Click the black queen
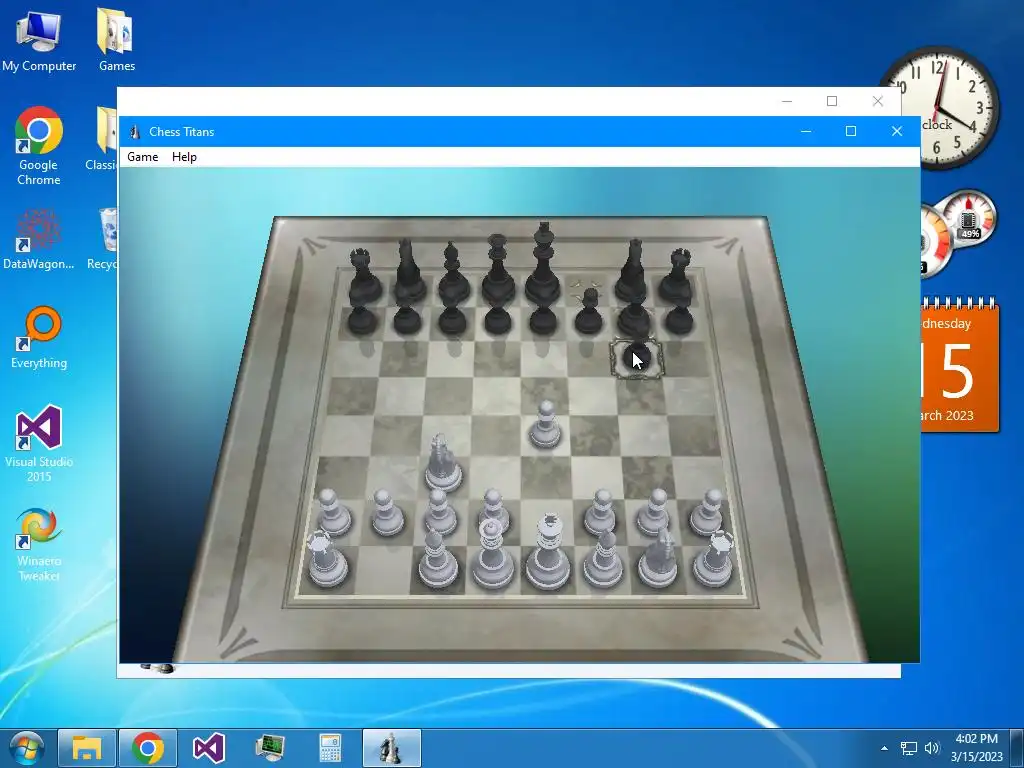Screen dimensions: 1024x768 (x=498, y=269)
